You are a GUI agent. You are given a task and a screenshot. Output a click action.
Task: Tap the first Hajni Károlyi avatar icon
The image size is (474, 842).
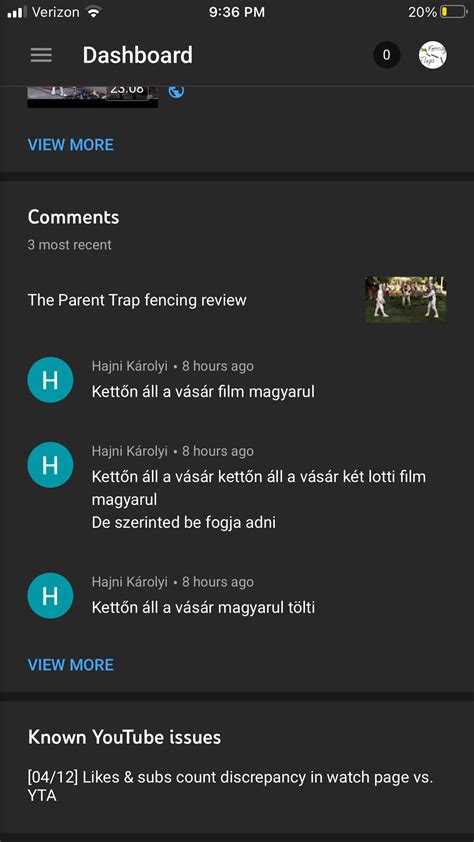(50, 380)
